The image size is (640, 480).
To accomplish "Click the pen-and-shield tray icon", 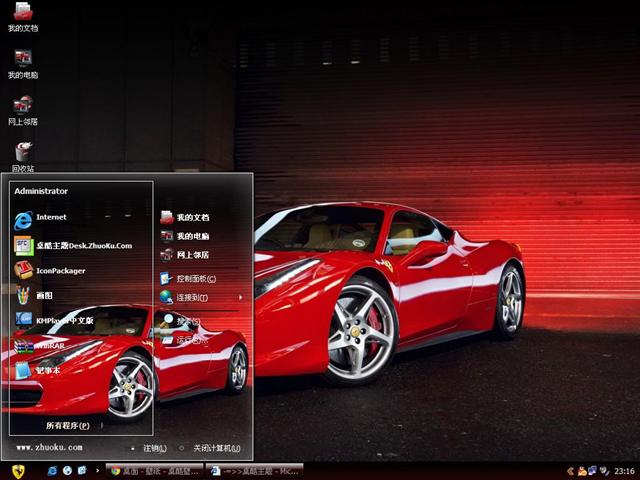I will tap(604, 471).
